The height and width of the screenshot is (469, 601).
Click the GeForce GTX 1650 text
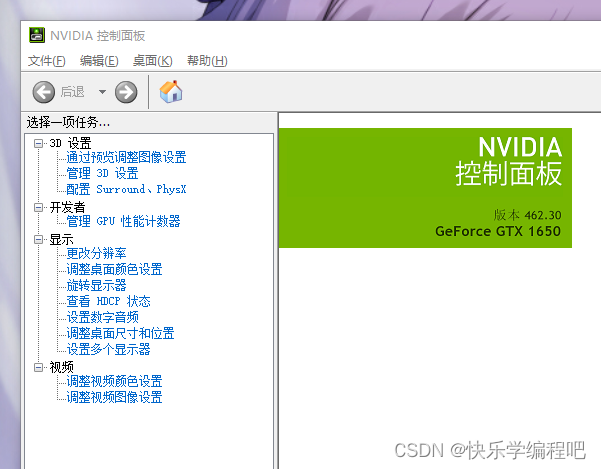[498, 231]
